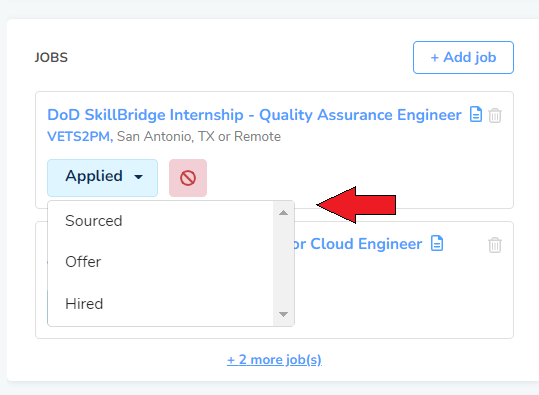Delete the DoD SkillBridge Internship job
The height and width of the screenshot is (395, 539).
tap(495, 115)
